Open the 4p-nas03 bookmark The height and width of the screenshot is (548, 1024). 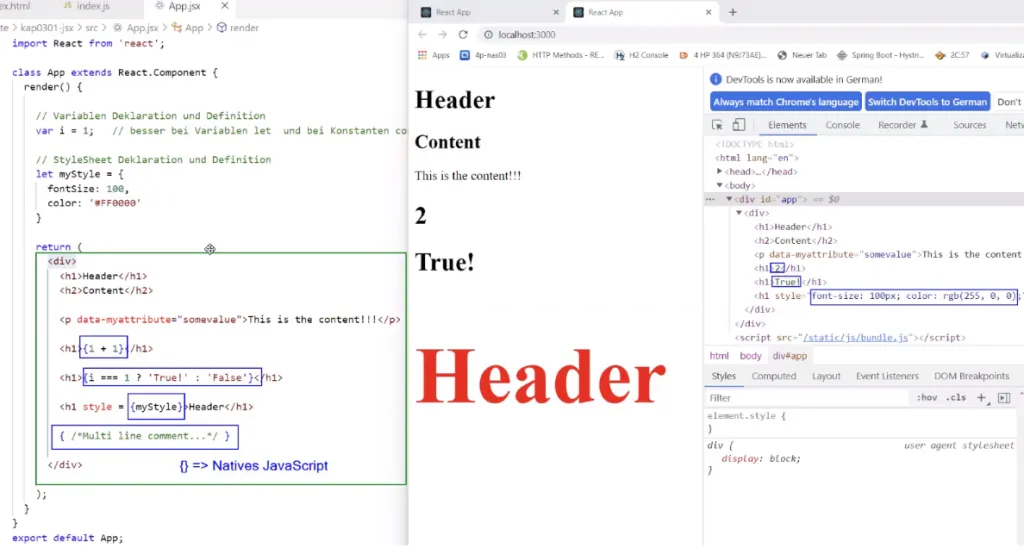[483, 56]
